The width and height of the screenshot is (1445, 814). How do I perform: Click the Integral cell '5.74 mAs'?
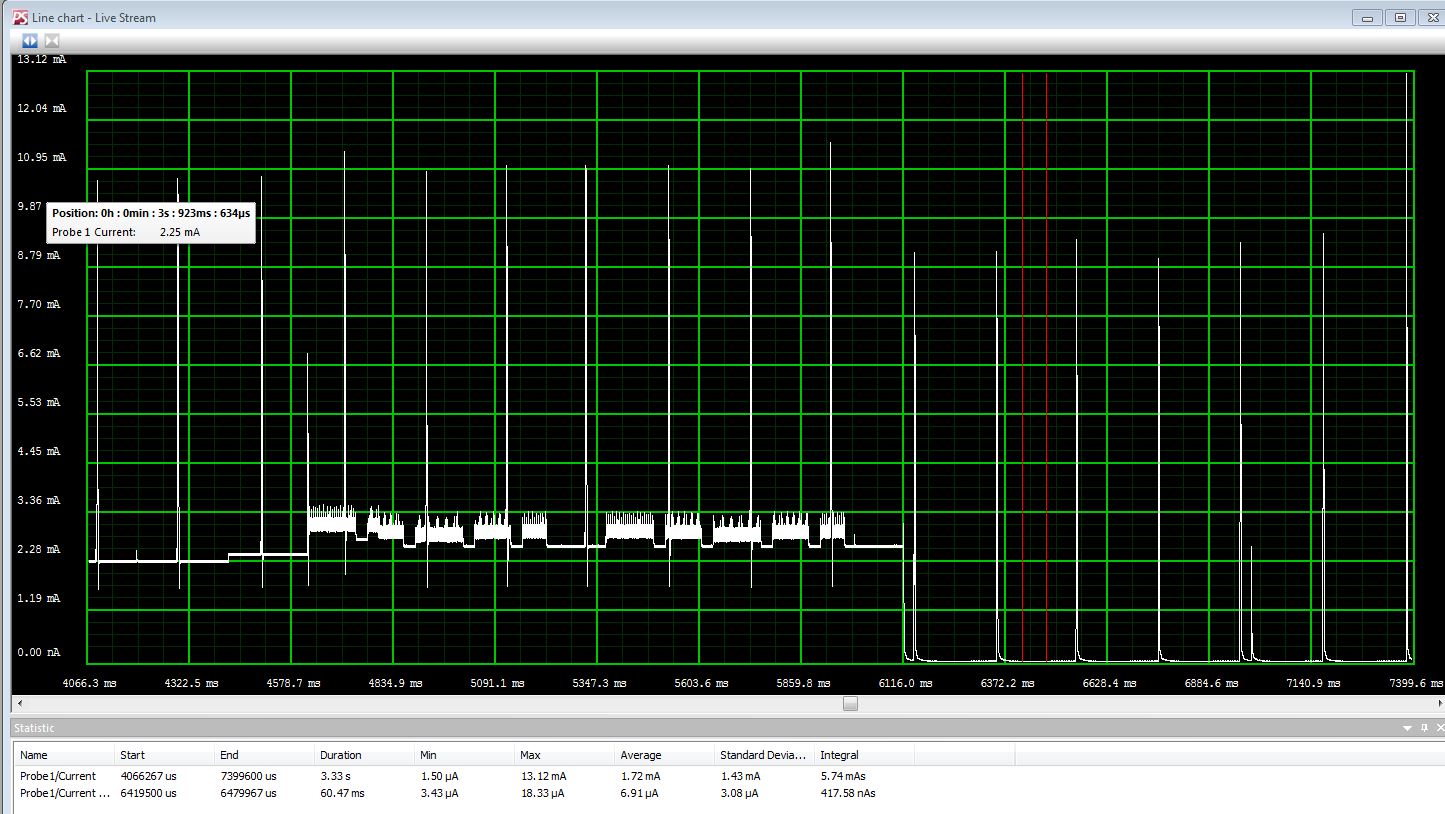tap(843, 776)
